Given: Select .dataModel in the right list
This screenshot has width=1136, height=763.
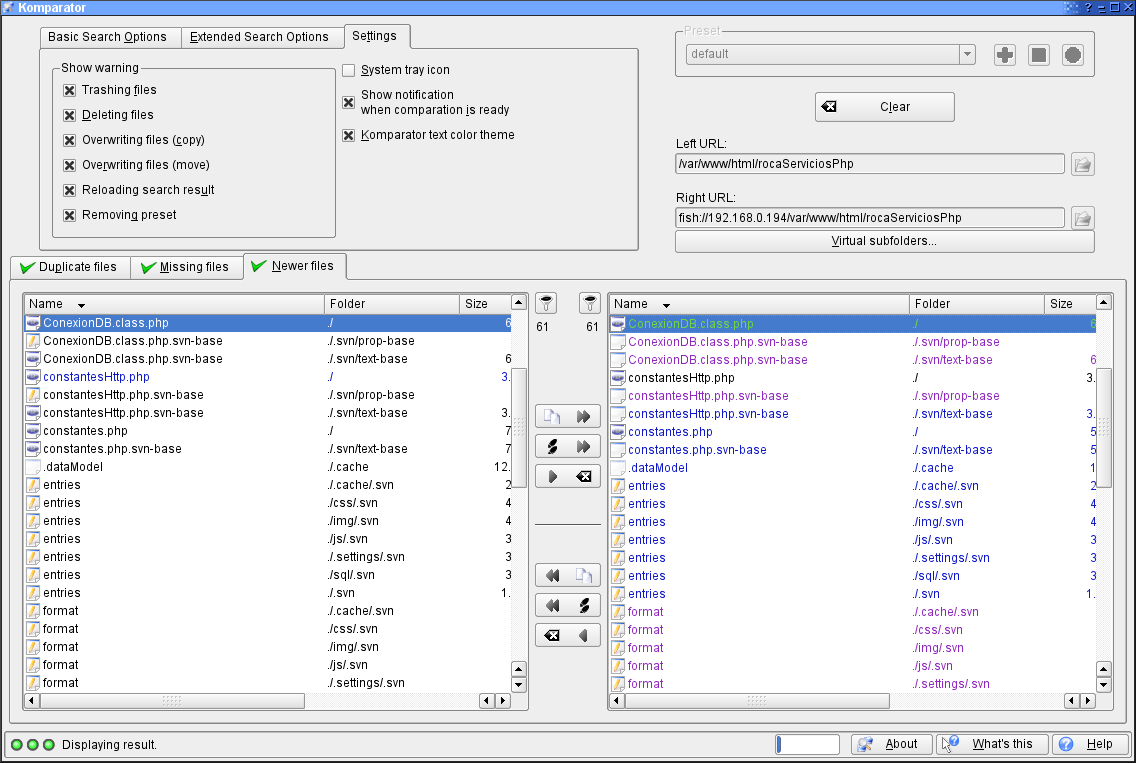Looking at the screenshot, I should (852, 468).
